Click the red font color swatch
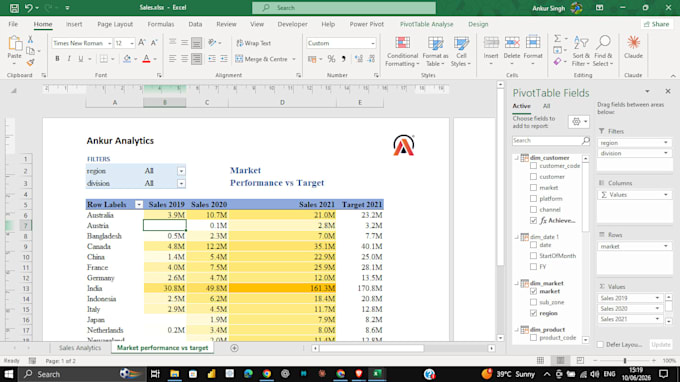The height and width of the screenshot is (382, 680). tap(146, 59)
